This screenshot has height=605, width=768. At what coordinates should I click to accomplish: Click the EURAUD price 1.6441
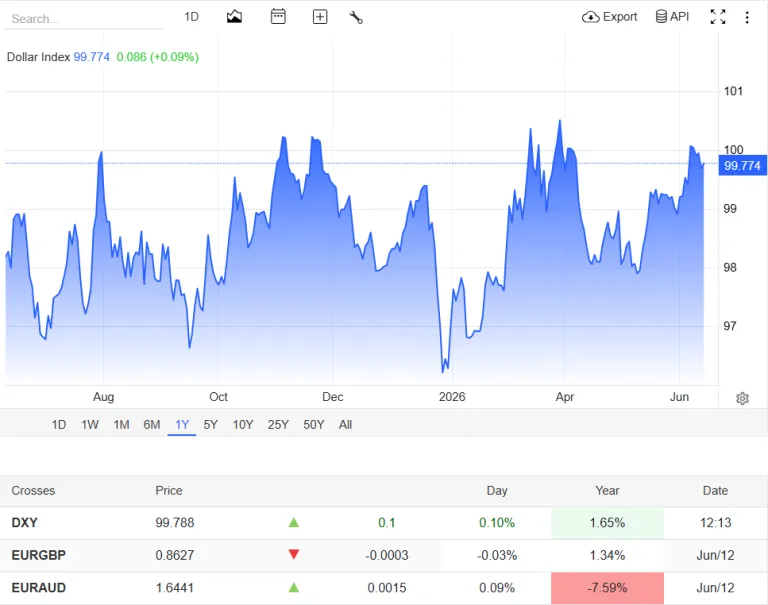point(175,587)
